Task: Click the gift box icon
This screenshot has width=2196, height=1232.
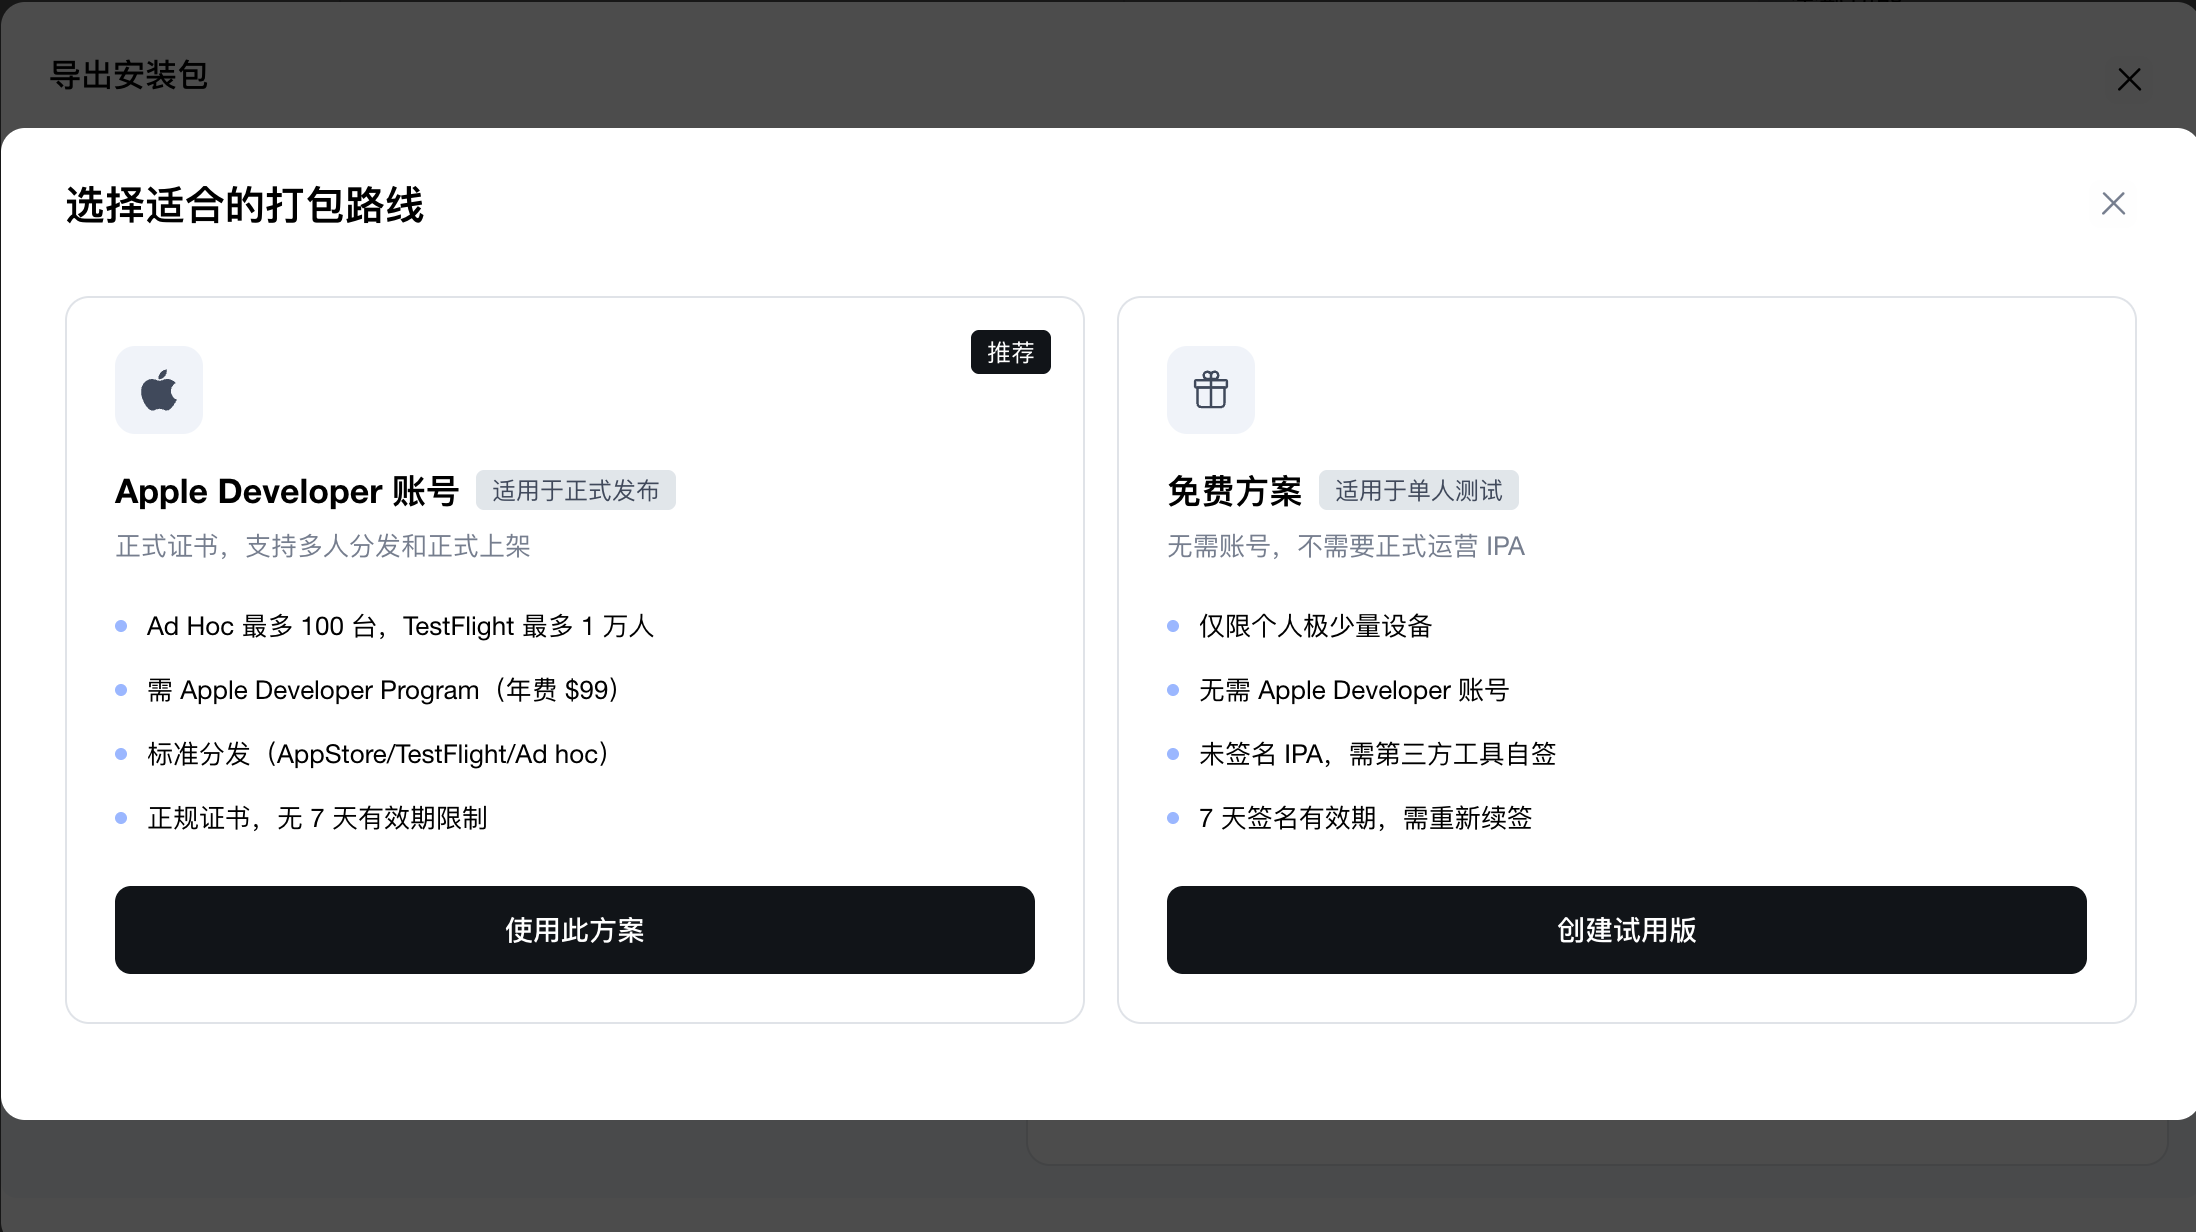Action: (1210, 390)
